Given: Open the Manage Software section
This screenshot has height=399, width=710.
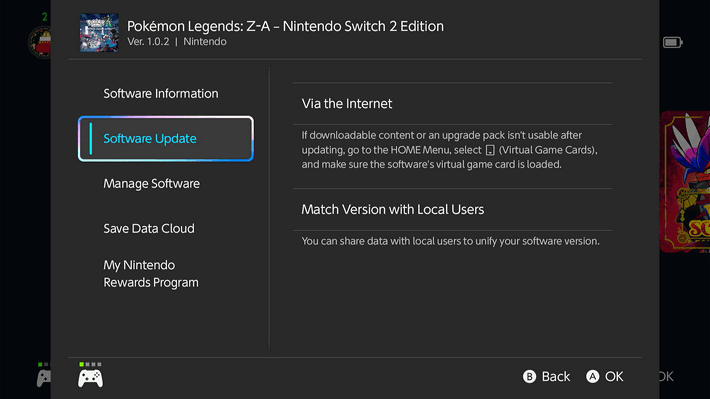Looking at the screenshot, I should 151,183.
